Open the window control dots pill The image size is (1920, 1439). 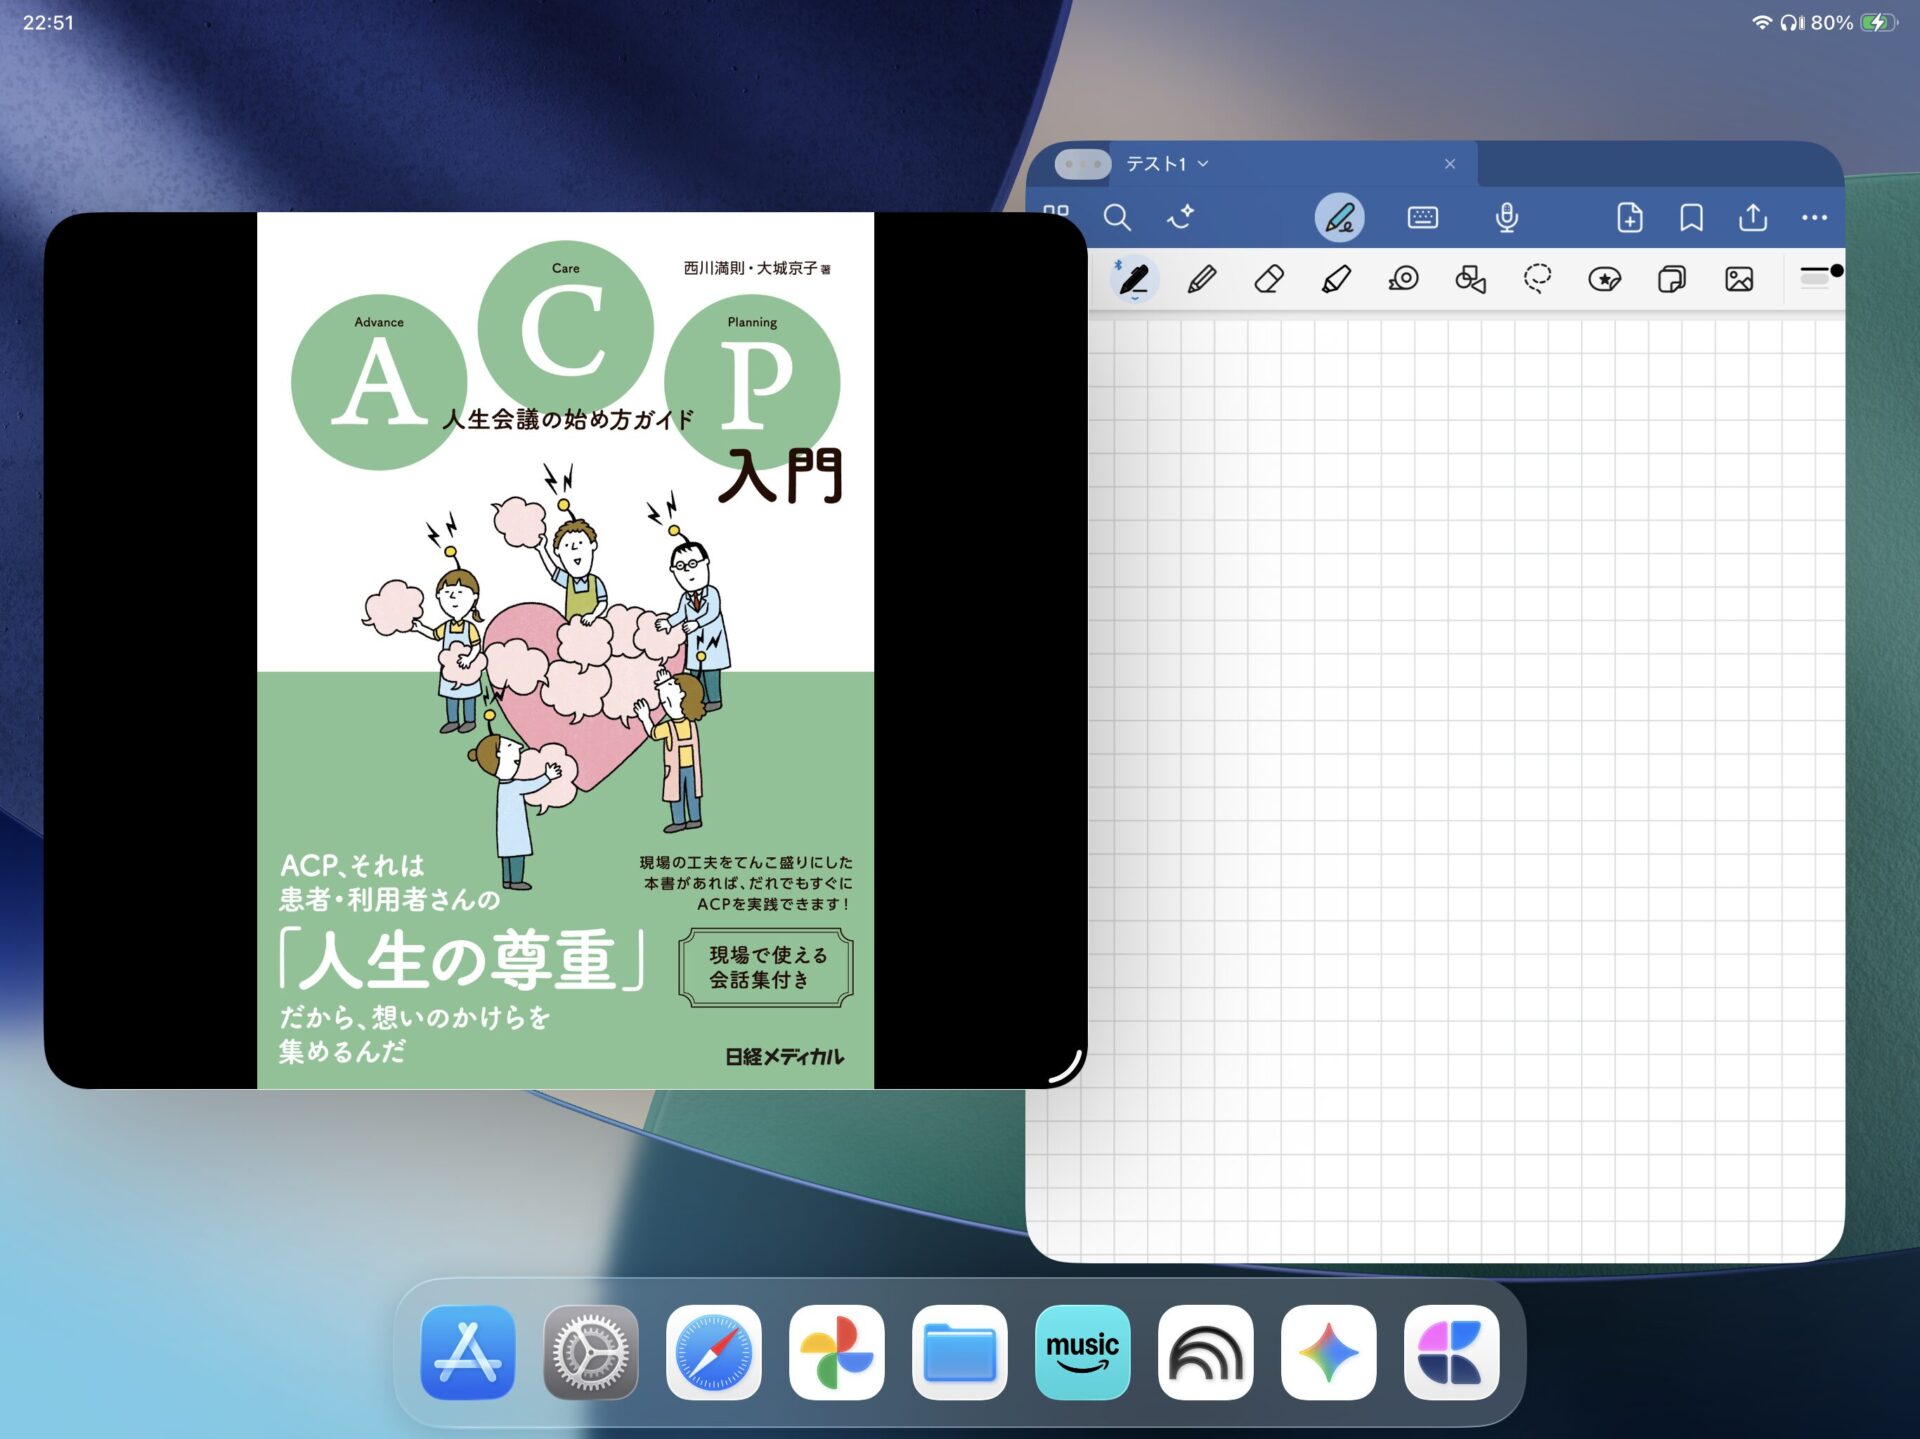point(1082,164)
